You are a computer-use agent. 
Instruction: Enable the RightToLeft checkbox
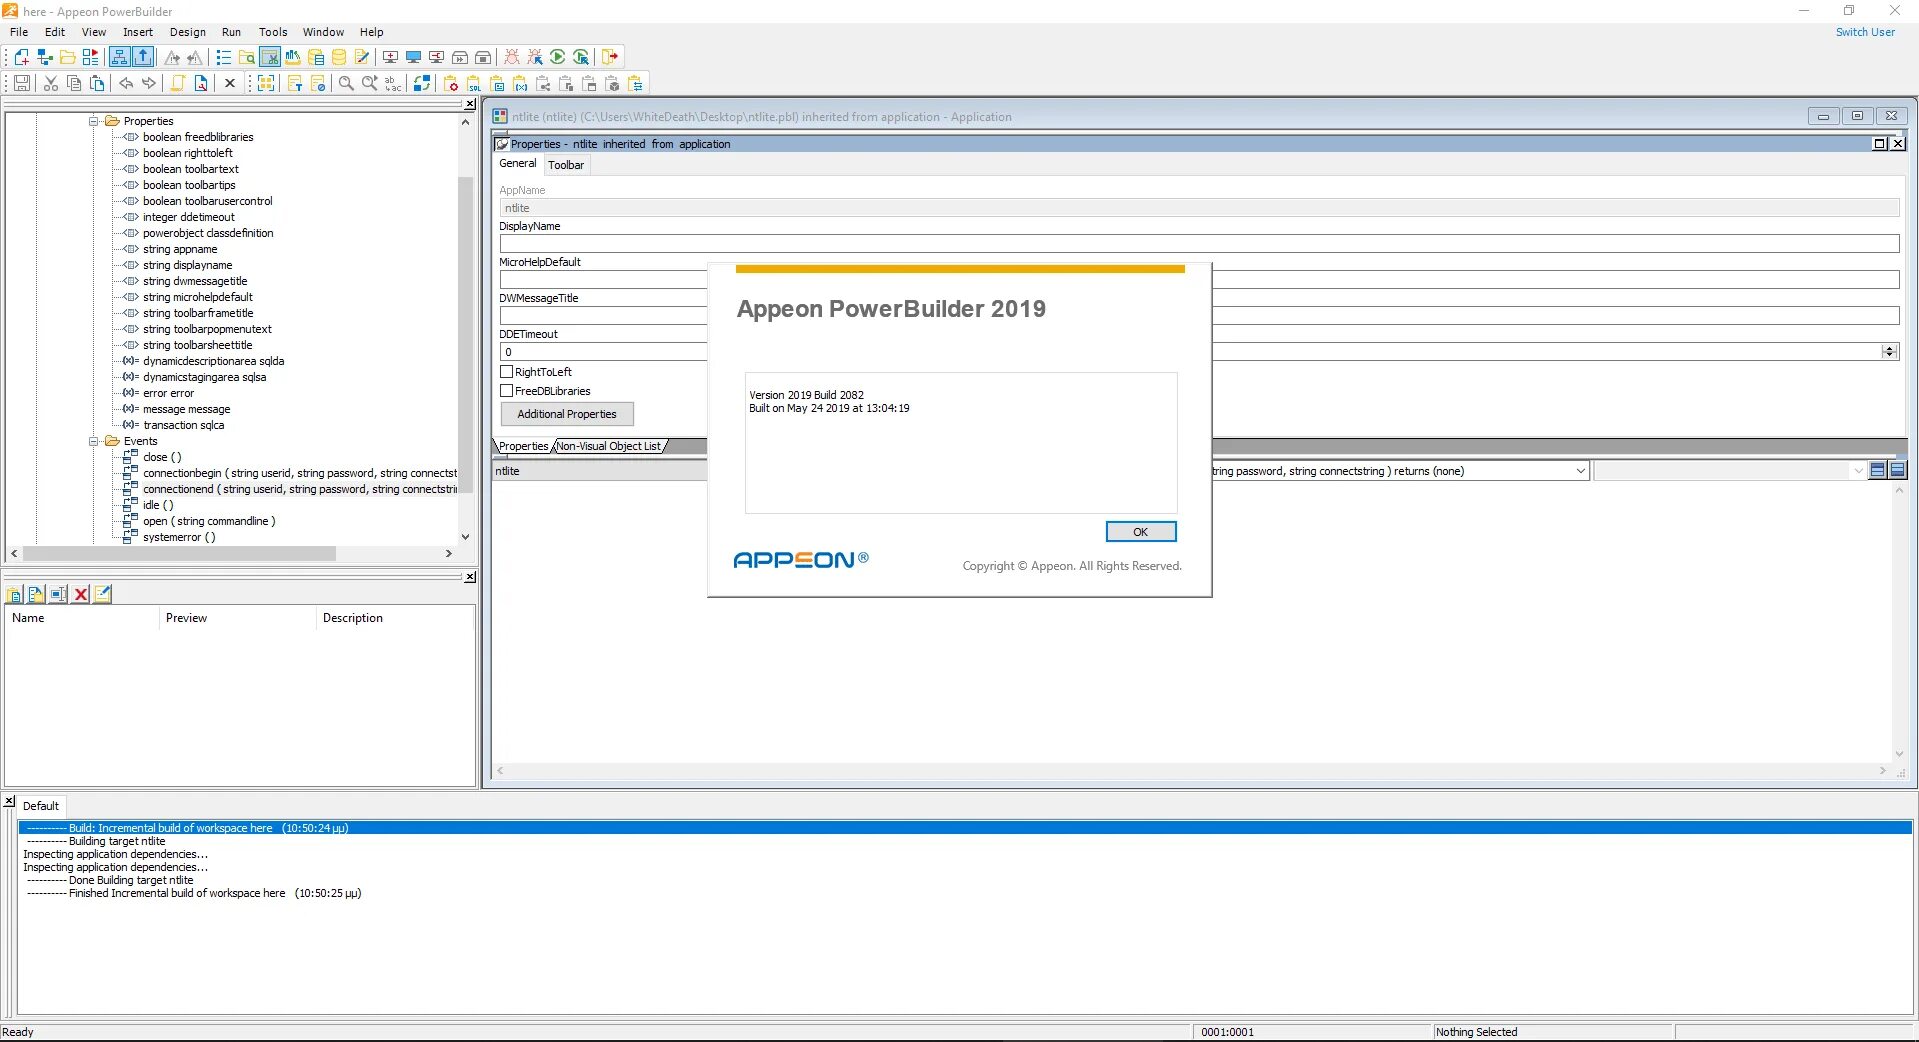pos(507,371)
